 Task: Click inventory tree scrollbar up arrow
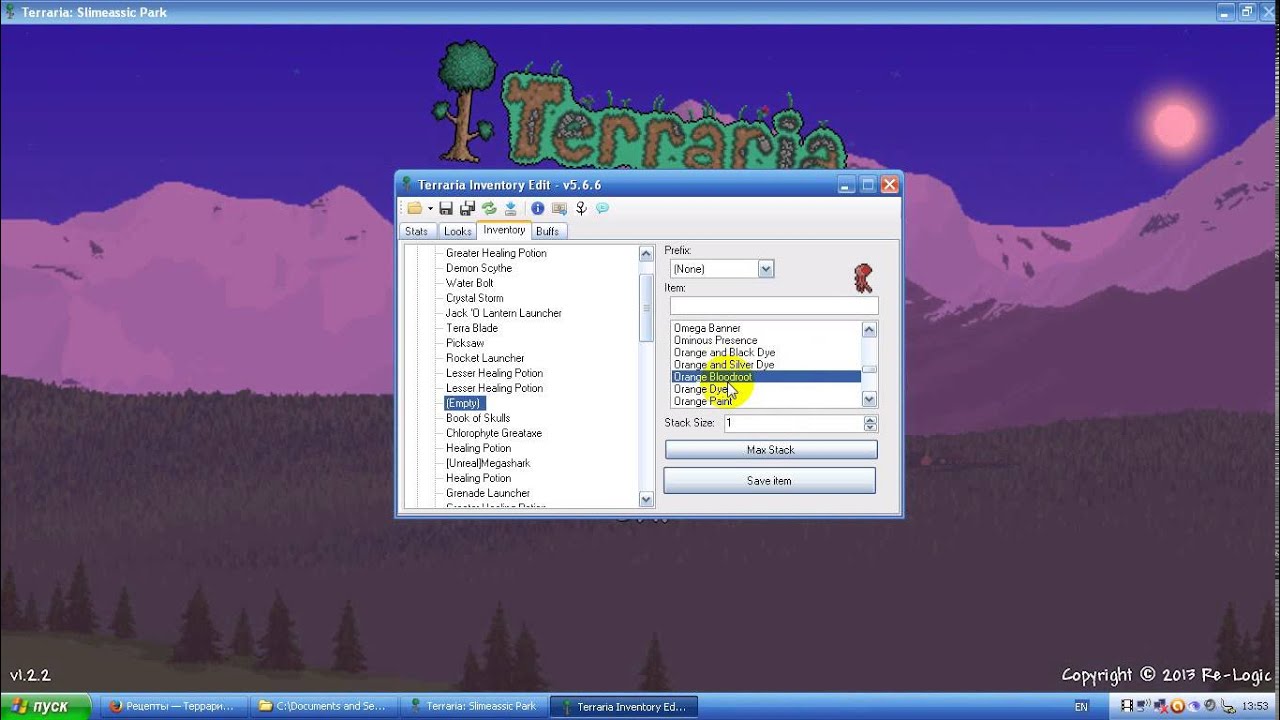pyautogui.click(x=645, y=254)
